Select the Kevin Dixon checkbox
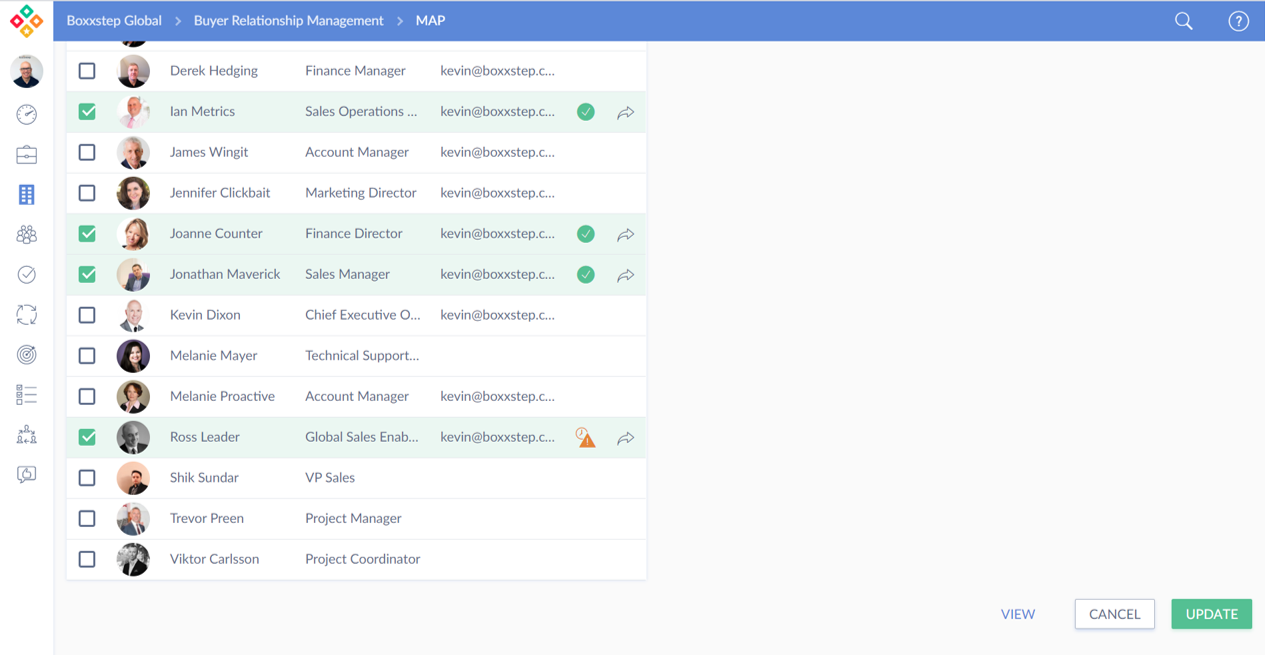Screen dimensions: 1265x655 [88, 315]
